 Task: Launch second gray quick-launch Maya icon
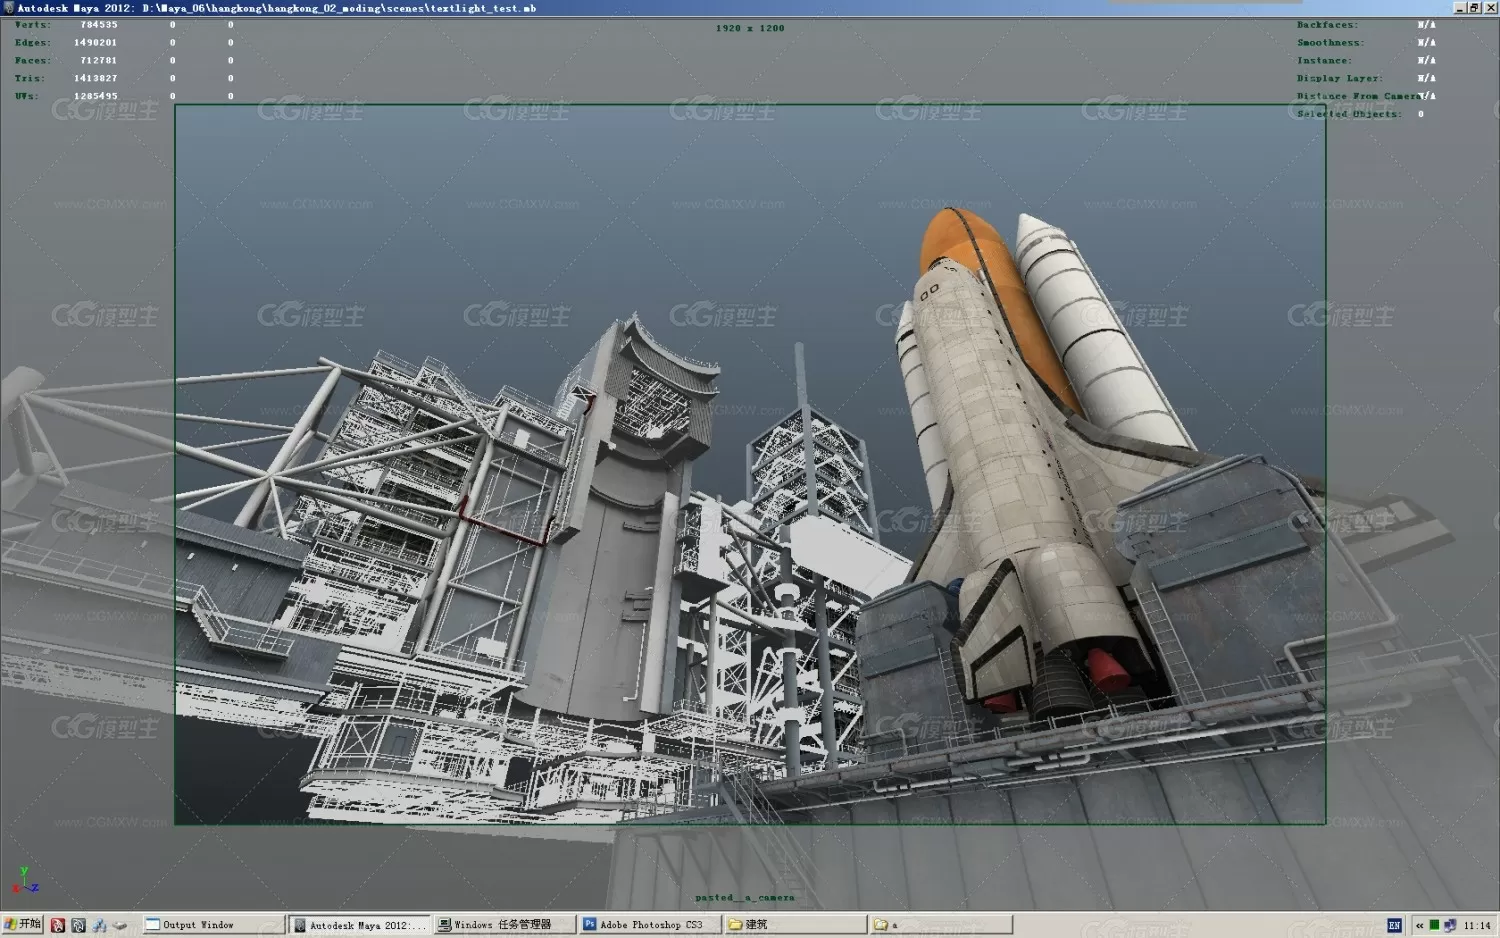pyautogui.click(x=78, y=925)
